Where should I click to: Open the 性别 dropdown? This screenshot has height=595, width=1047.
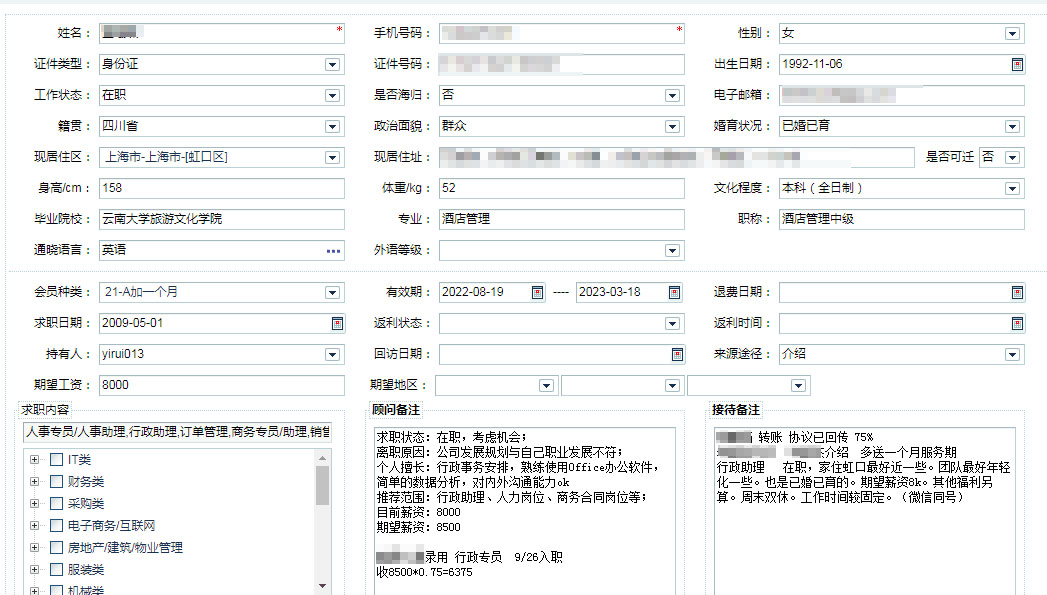pyautogui.click(x=1012, y=33)
